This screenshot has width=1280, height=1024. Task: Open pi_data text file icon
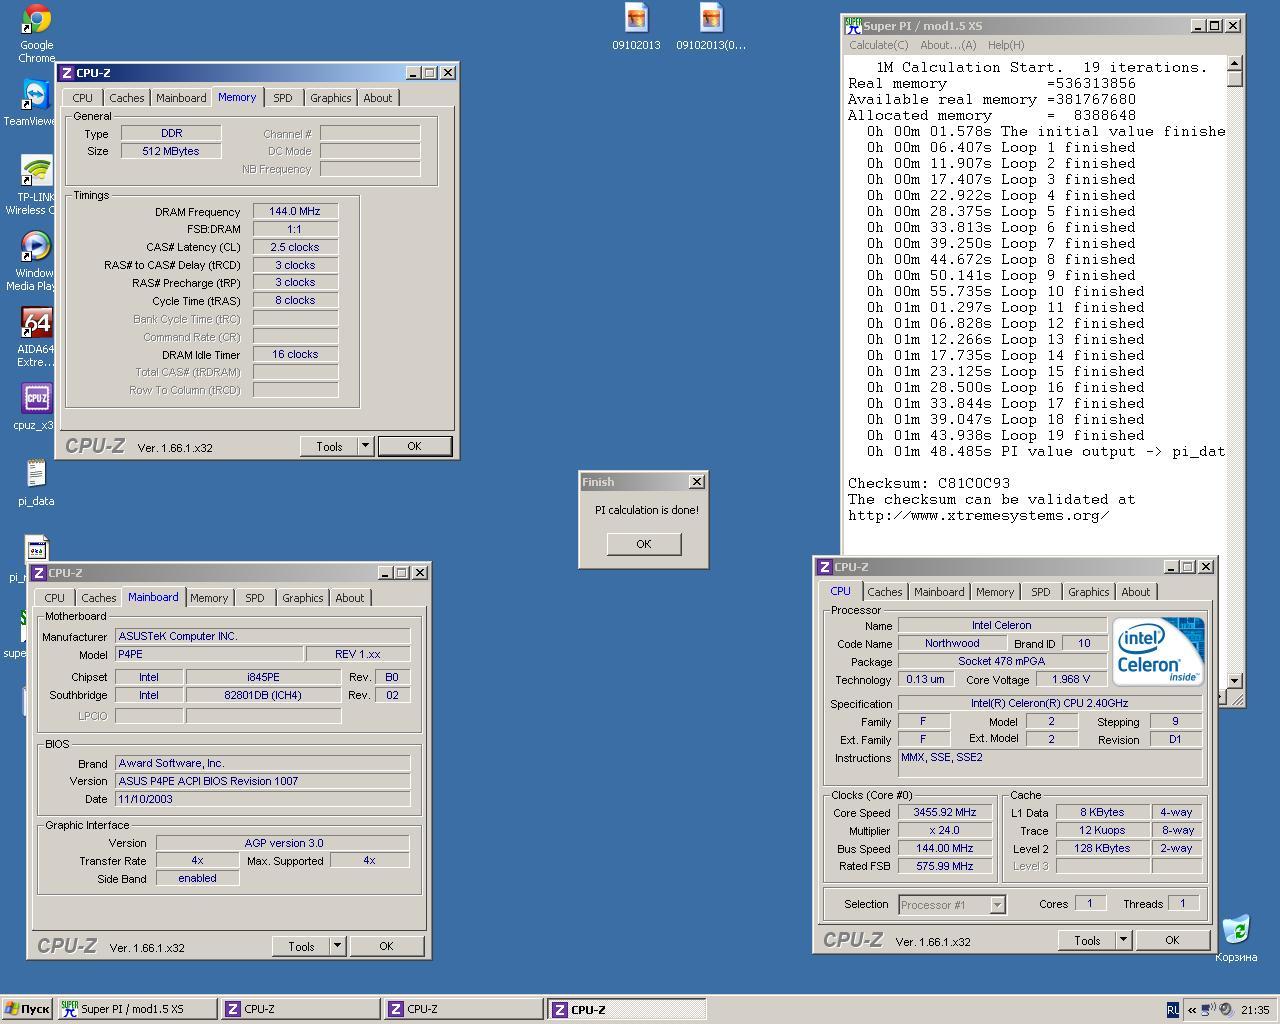36,483
